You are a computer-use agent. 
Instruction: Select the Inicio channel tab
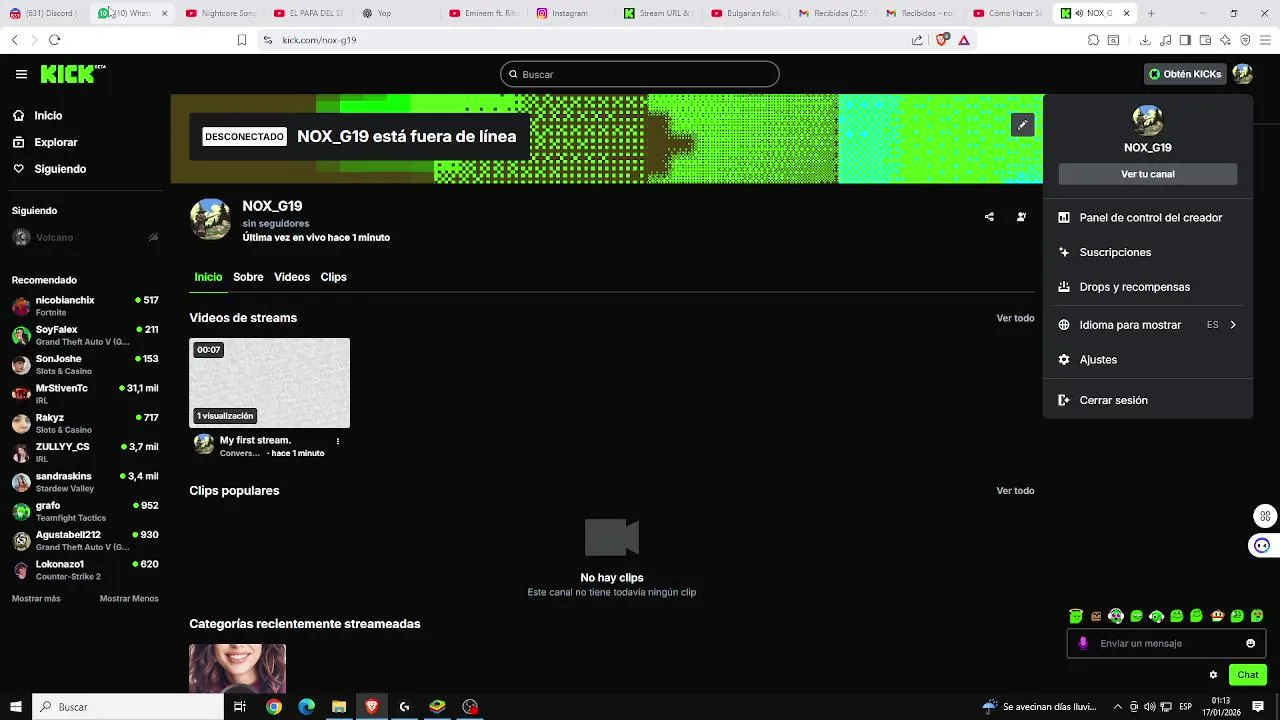pos(208,277)
